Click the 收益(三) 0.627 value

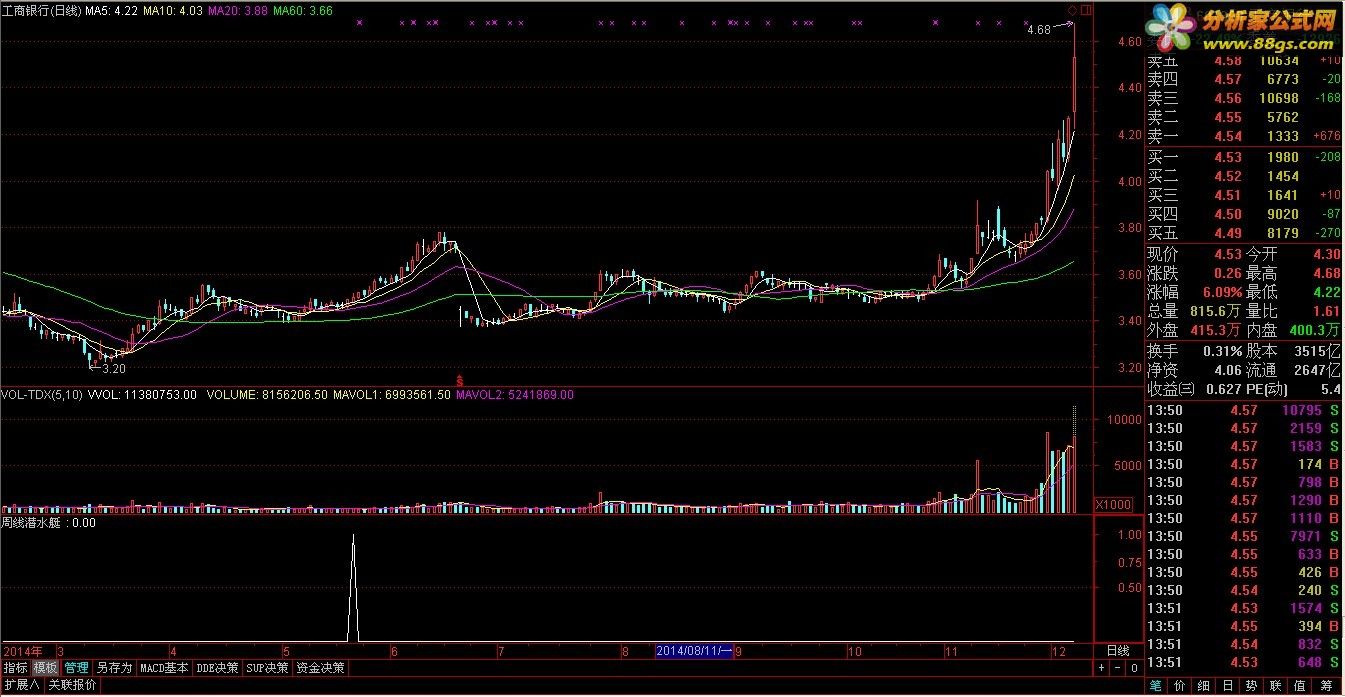coord(1224,389)
